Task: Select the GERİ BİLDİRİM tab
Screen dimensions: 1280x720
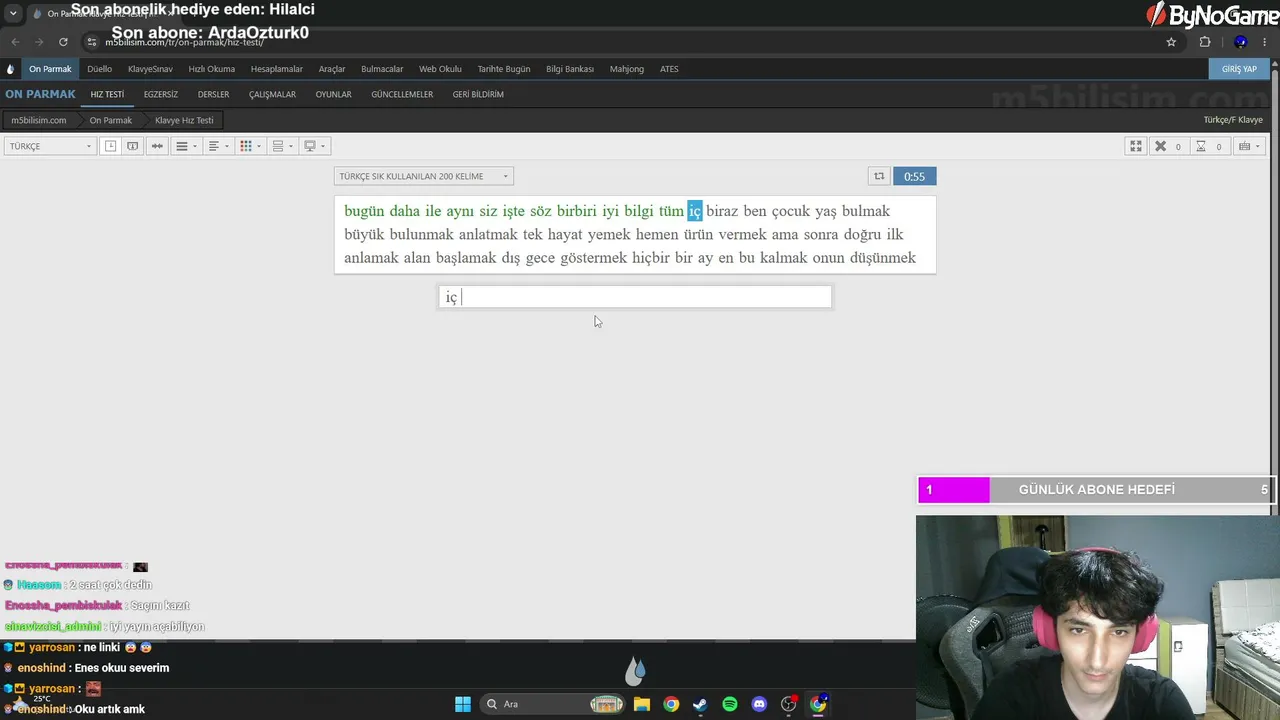Action: point(478,94)
